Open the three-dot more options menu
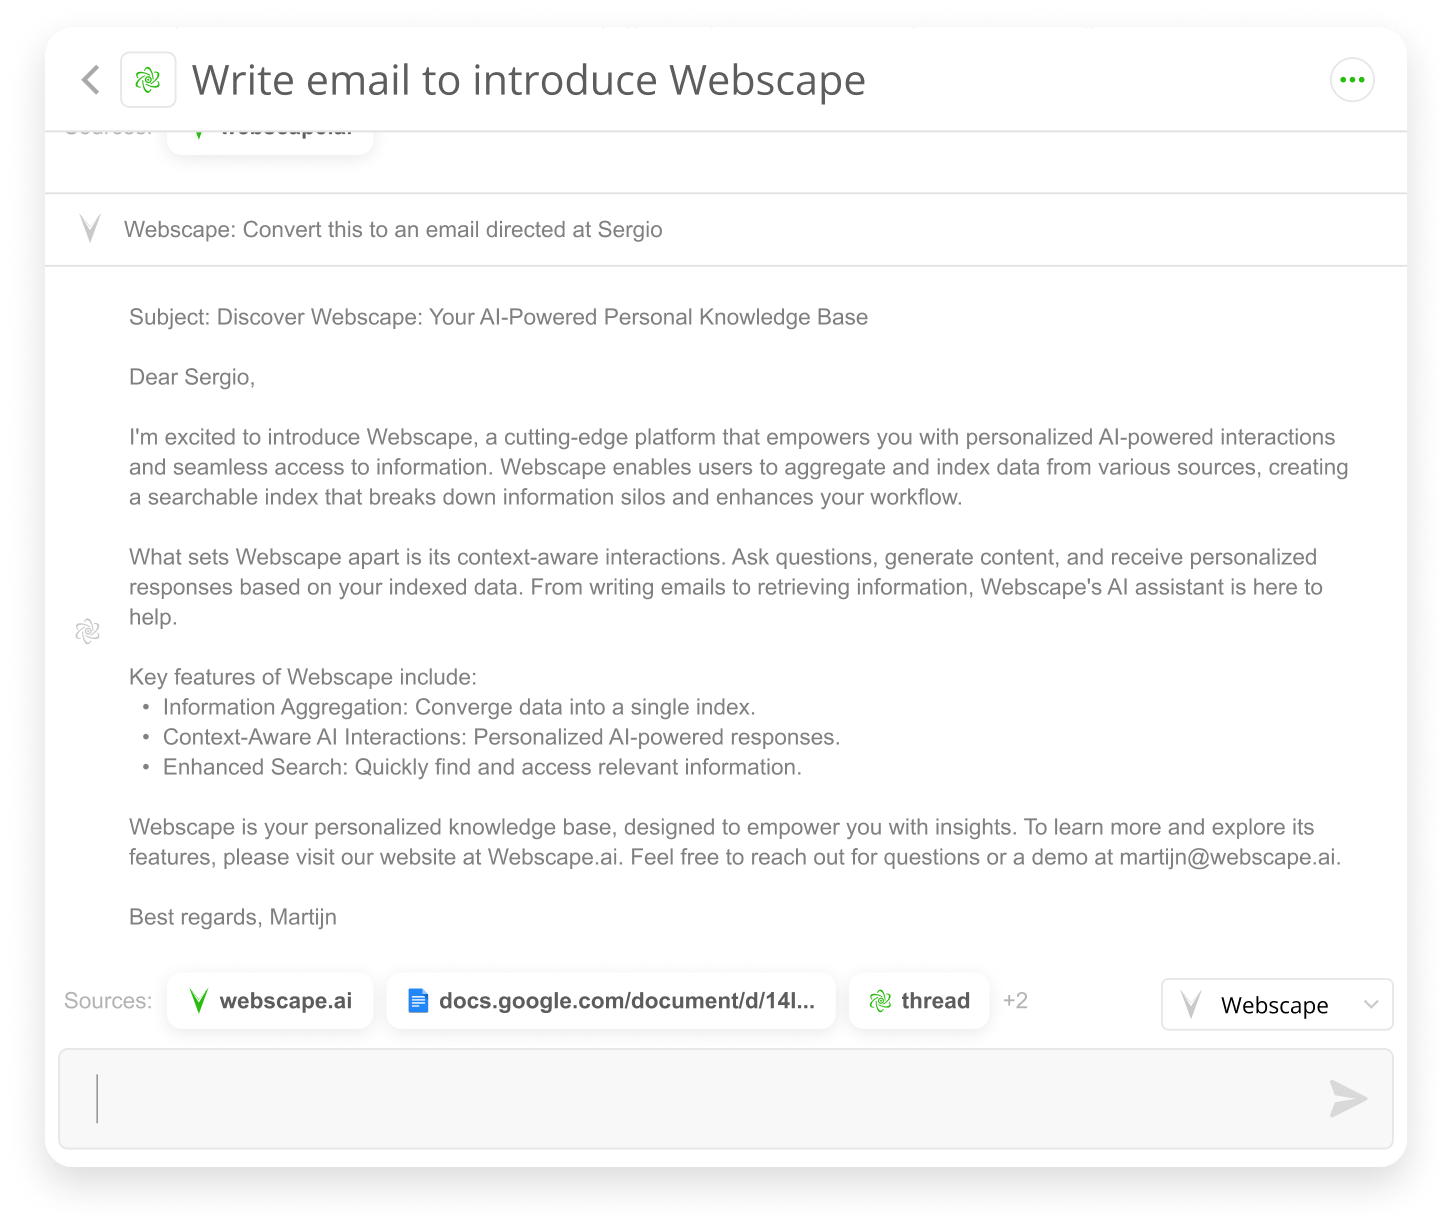Viewport: 1450px width, 1228px height. 1352,80
